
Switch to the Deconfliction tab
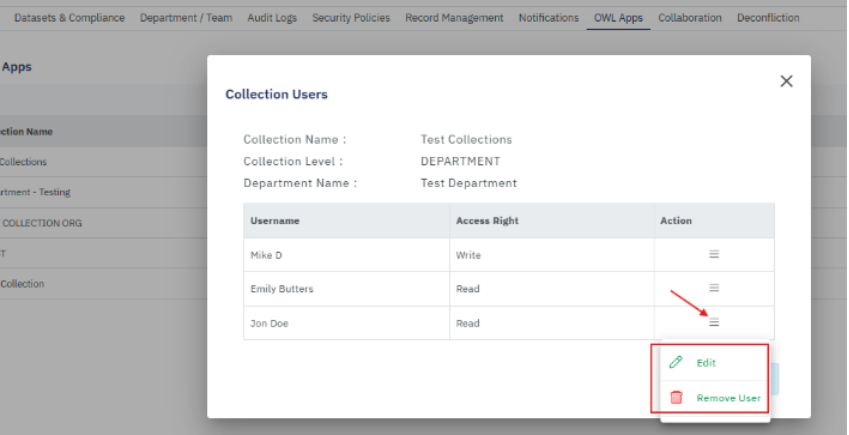point(768,18)
